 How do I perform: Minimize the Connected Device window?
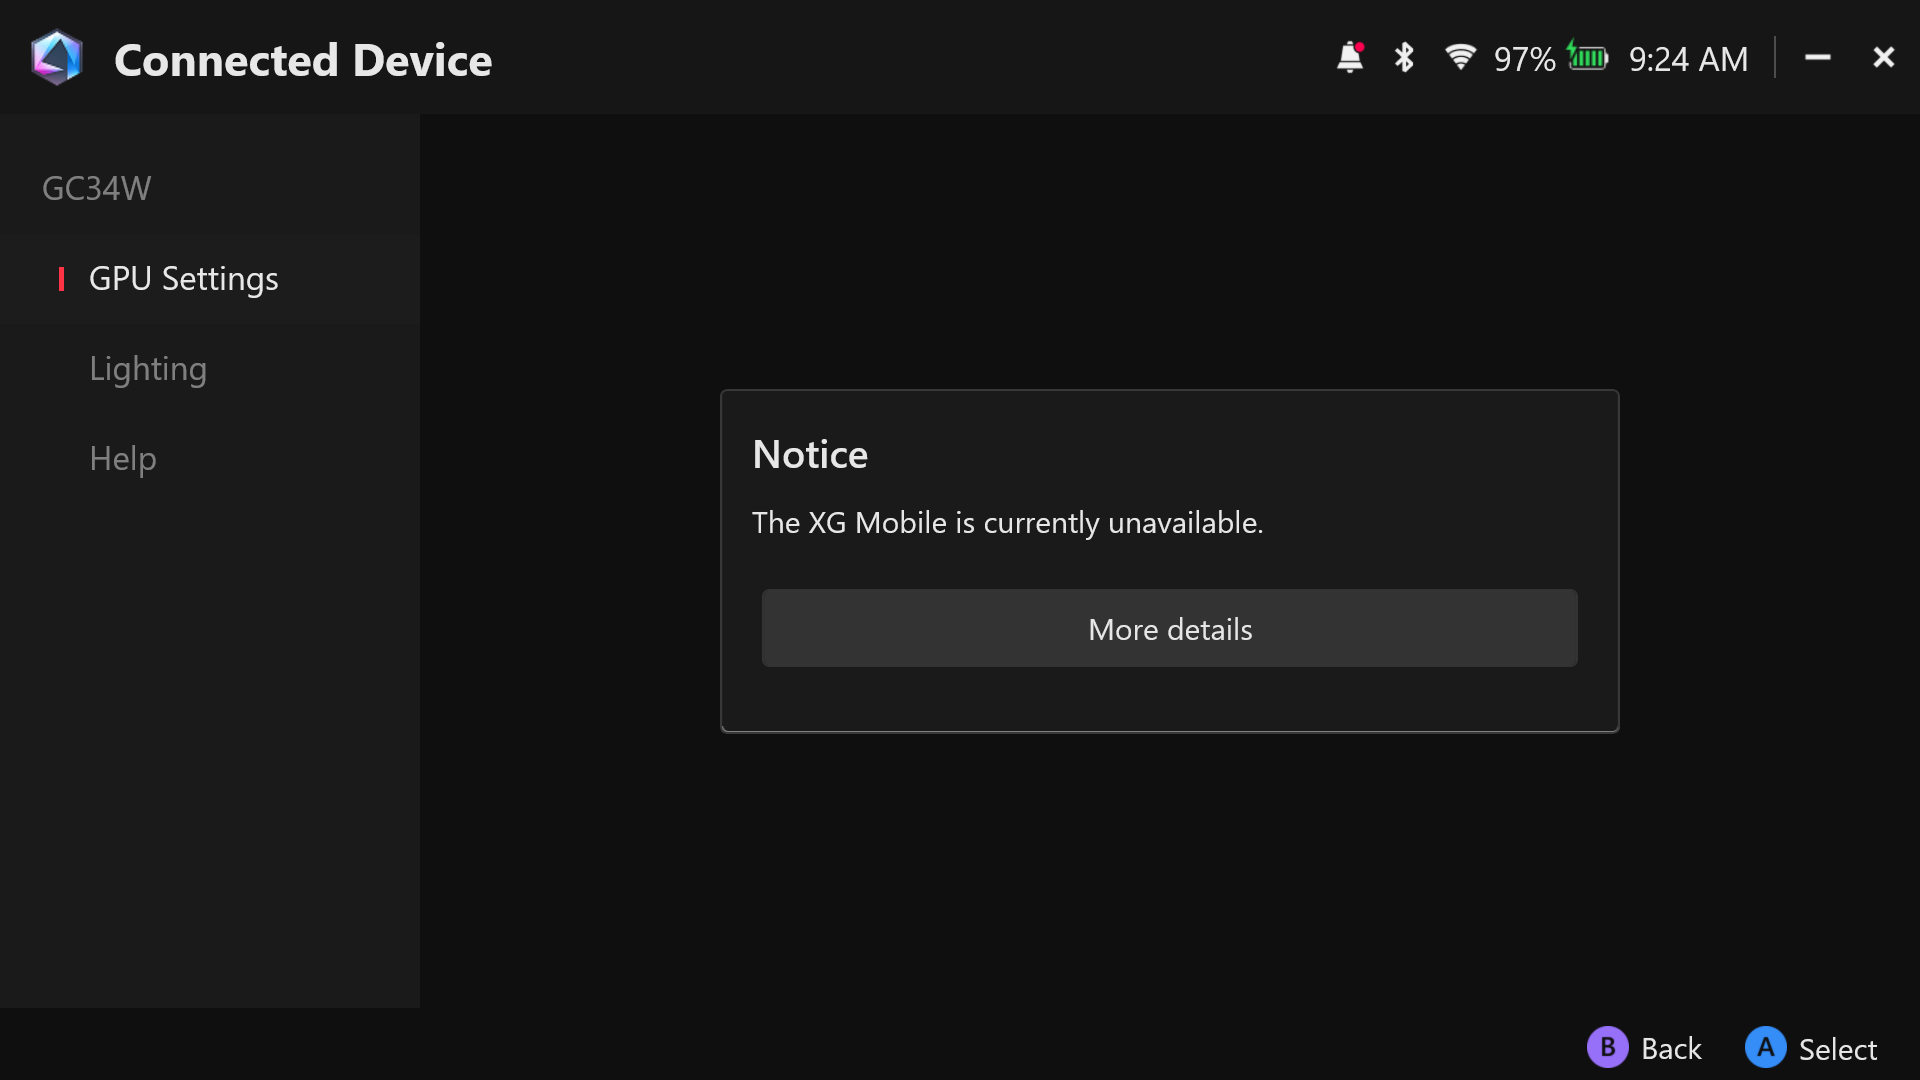pos(1818,58)
